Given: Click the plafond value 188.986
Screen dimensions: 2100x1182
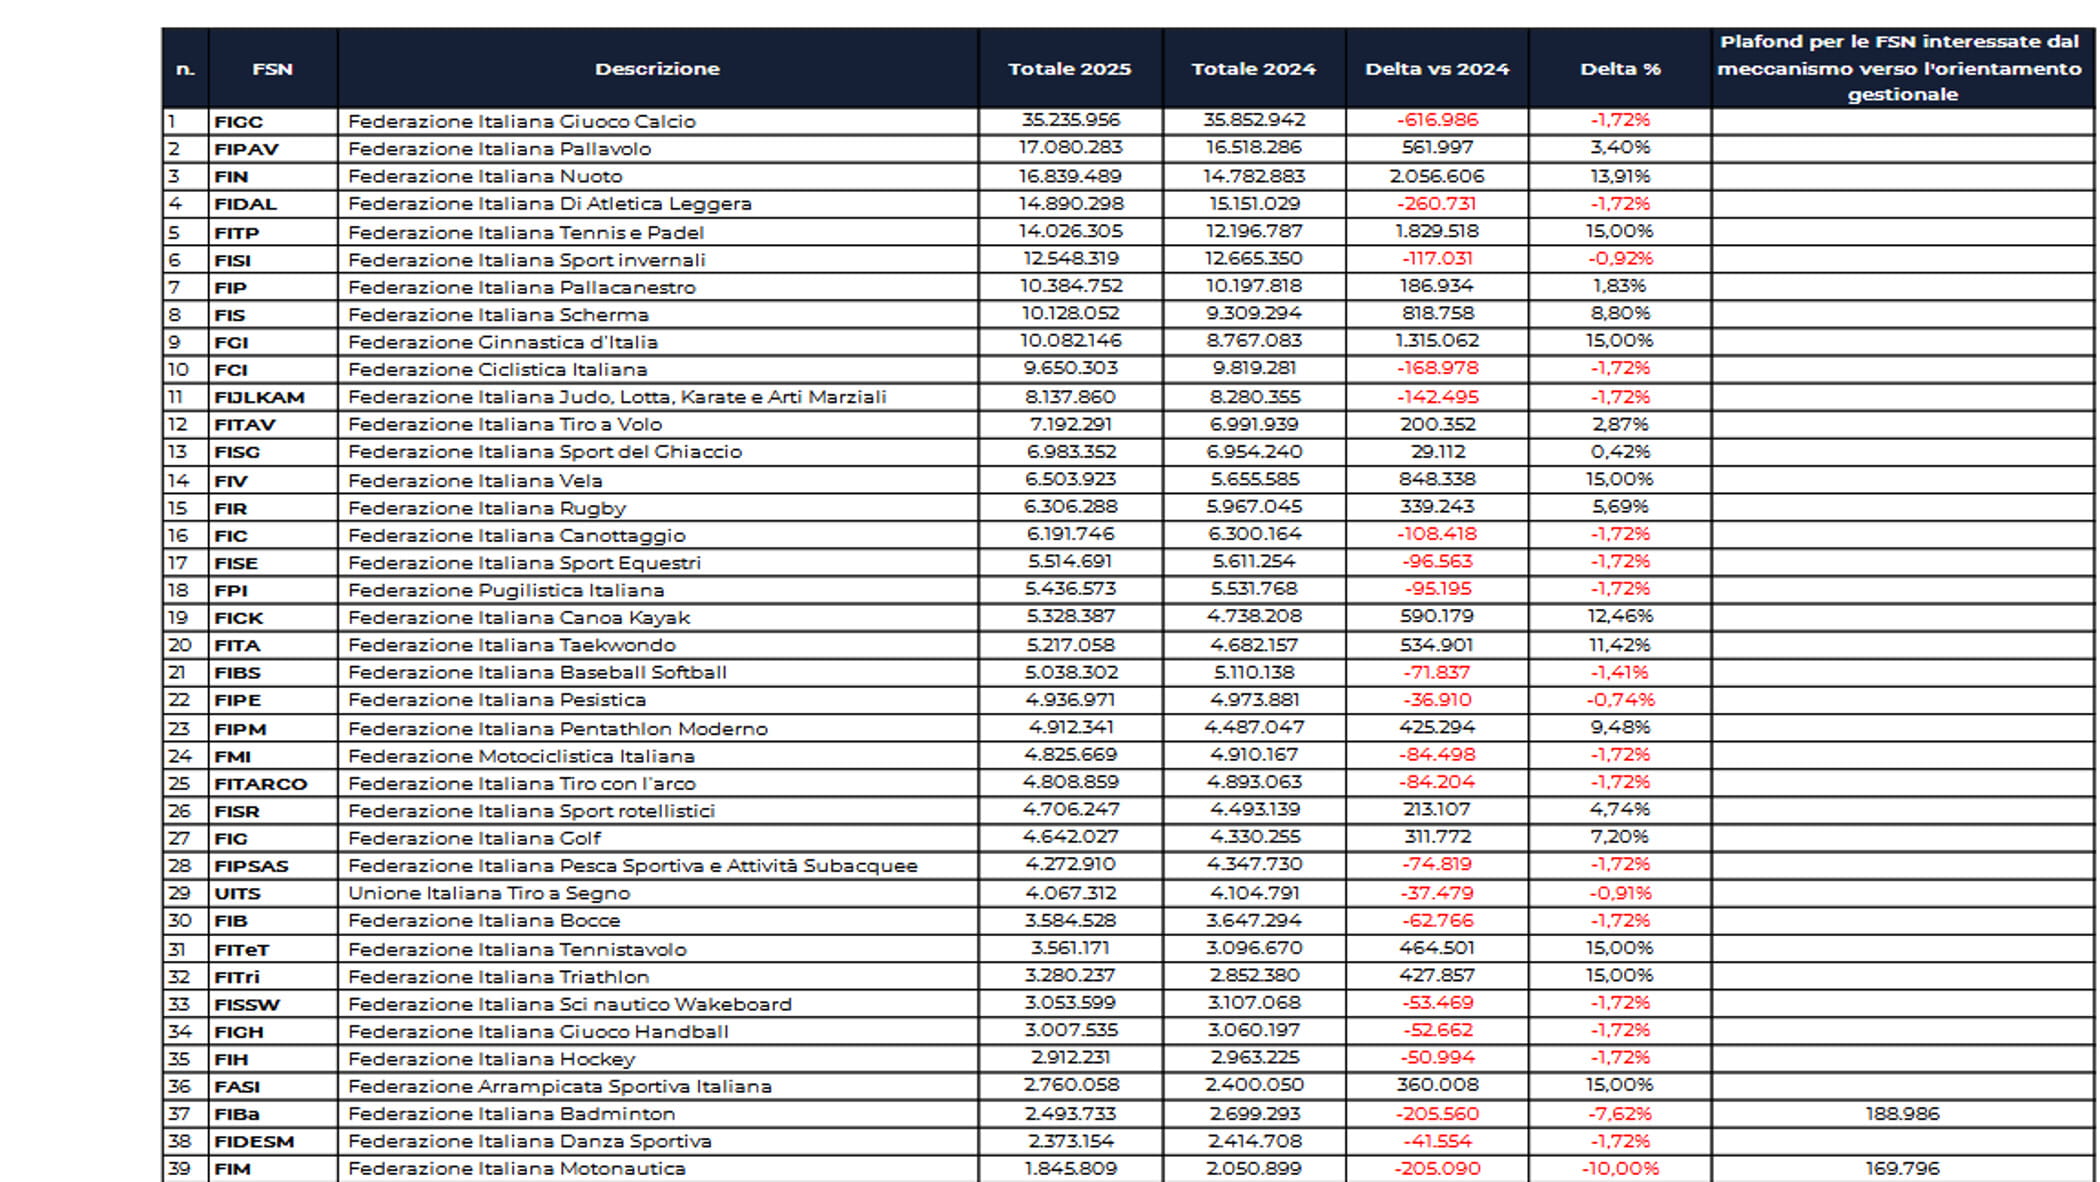Looking at the screenshot, I should pos(1902,1114).
